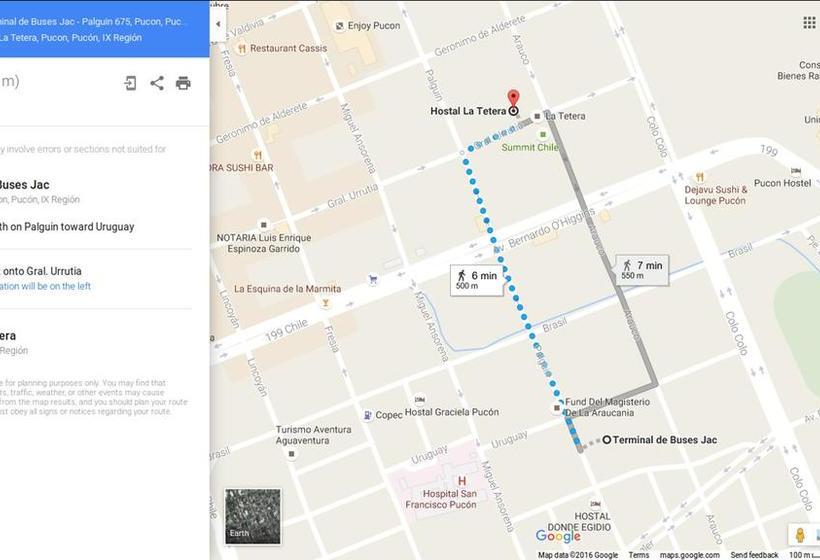
Task: Click the Terminal de Buses Jac origin marker
Action: pos(607,440)
